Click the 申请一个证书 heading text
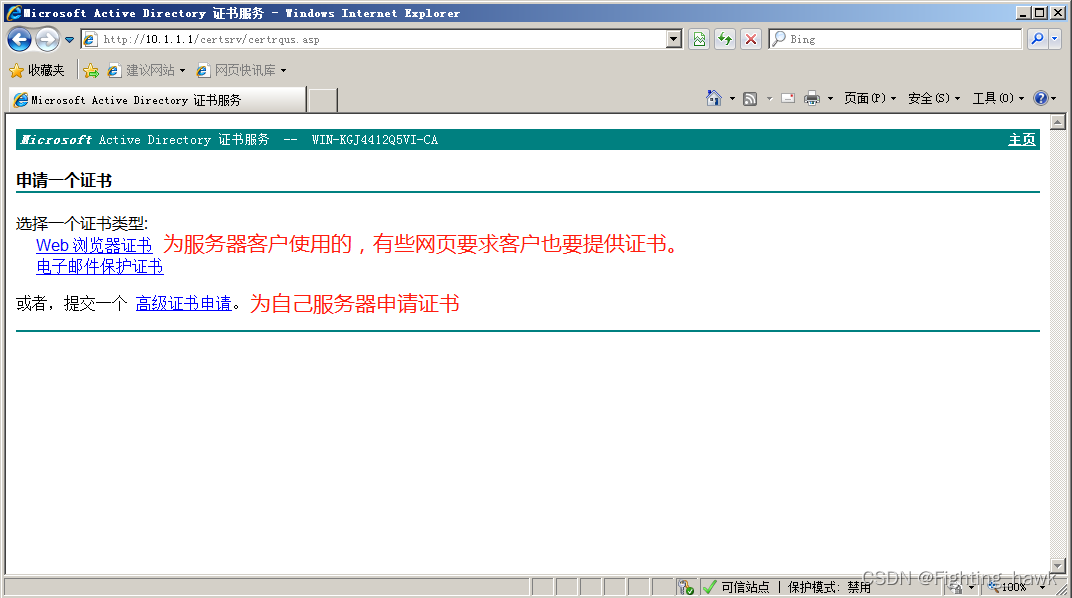Screen dimensions: 1072x598 click(x=64, y=180)
